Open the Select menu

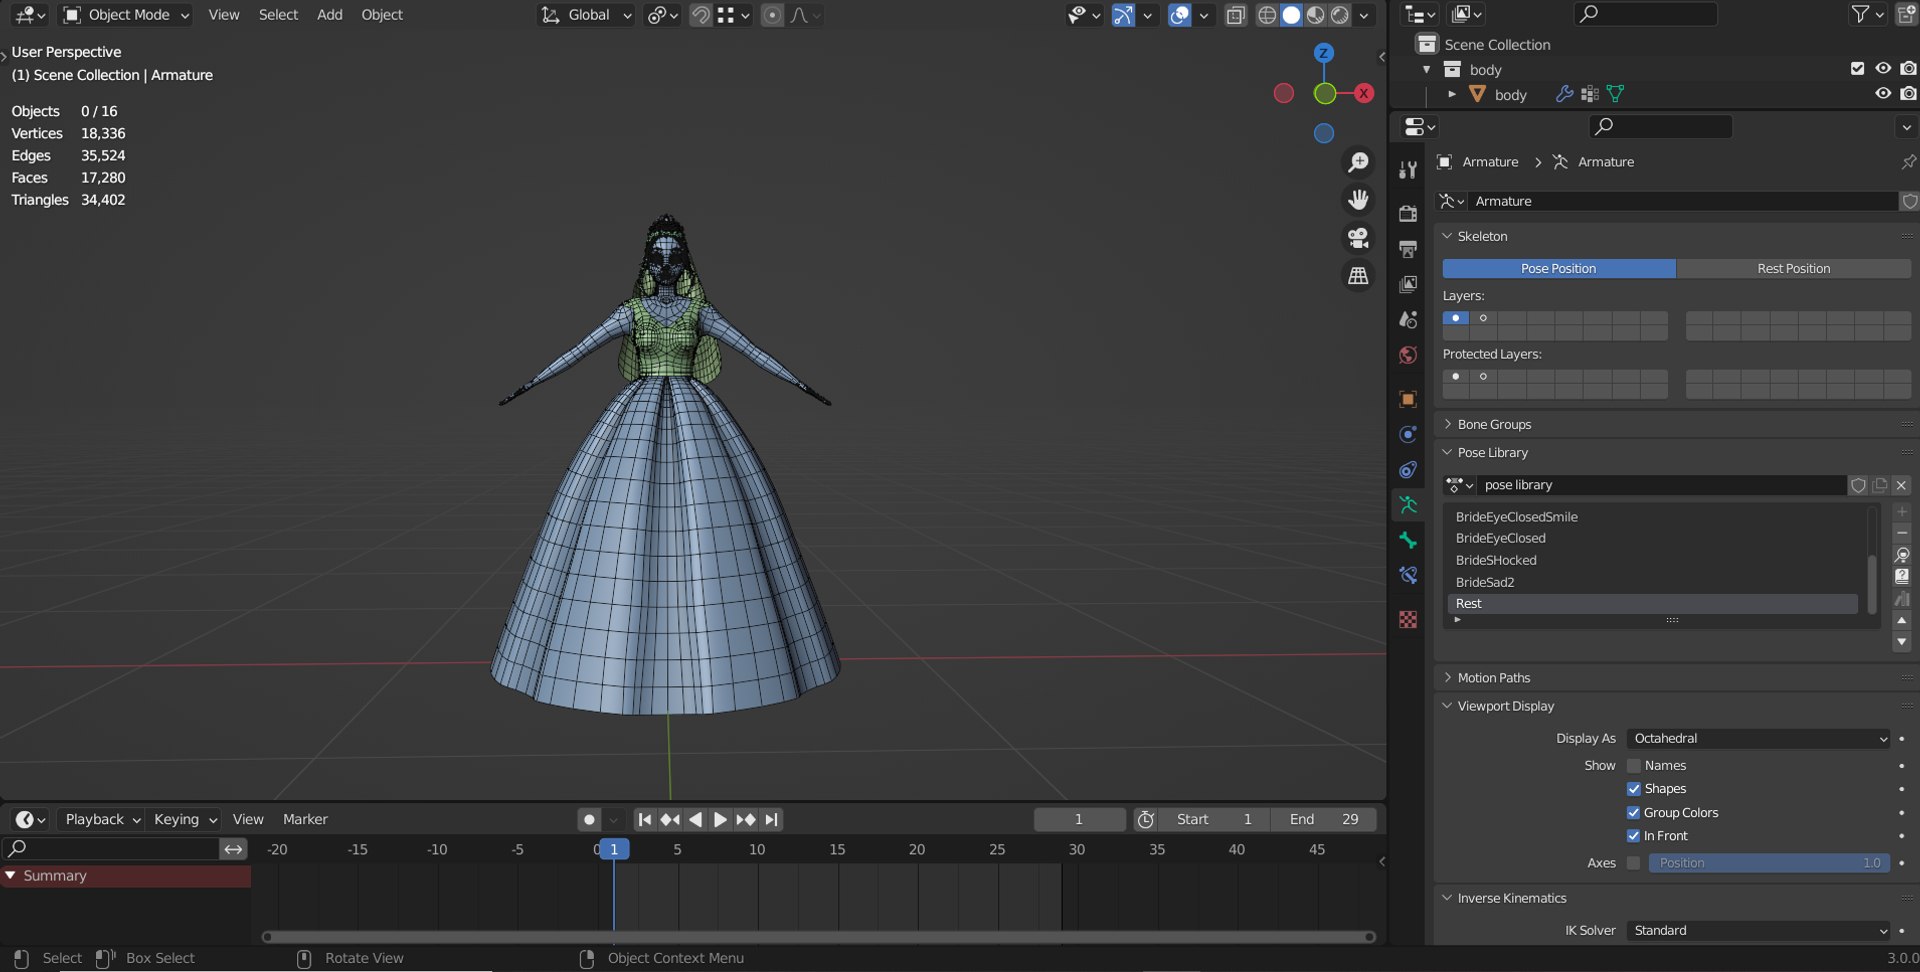[x=278, y=15]
